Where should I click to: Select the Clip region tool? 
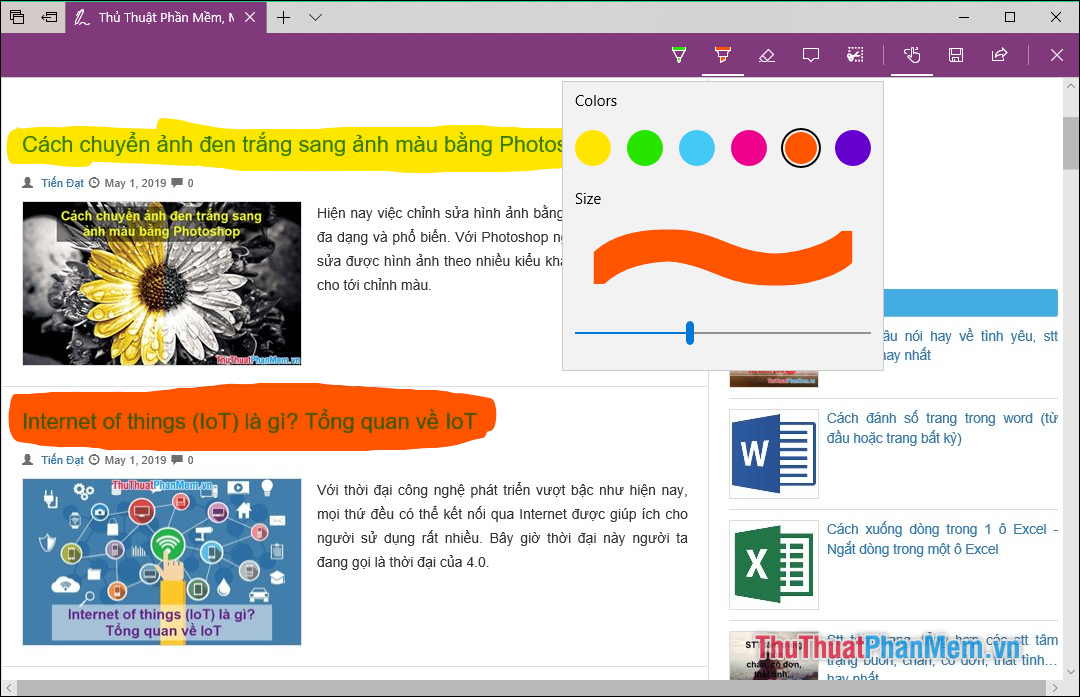coord(855,55)
